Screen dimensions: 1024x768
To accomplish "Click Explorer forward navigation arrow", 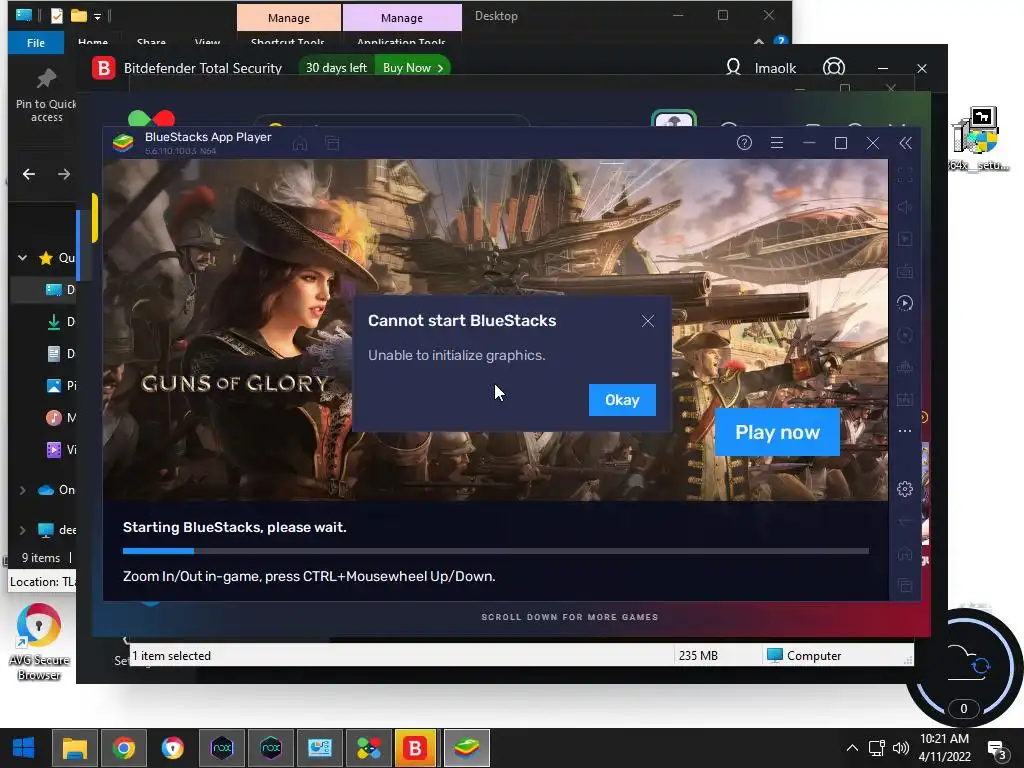I will pyautogui.click(x=63, y=174).
